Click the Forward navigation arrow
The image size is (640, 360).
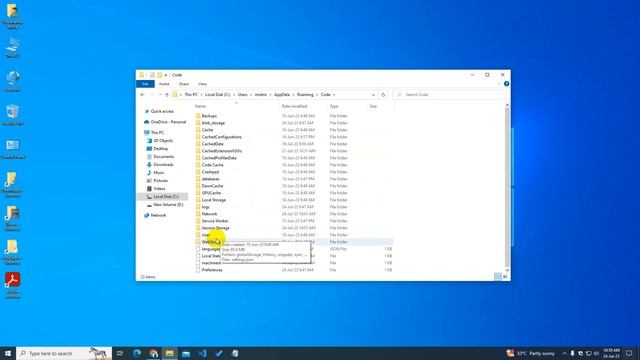click(x=152, y=95)
